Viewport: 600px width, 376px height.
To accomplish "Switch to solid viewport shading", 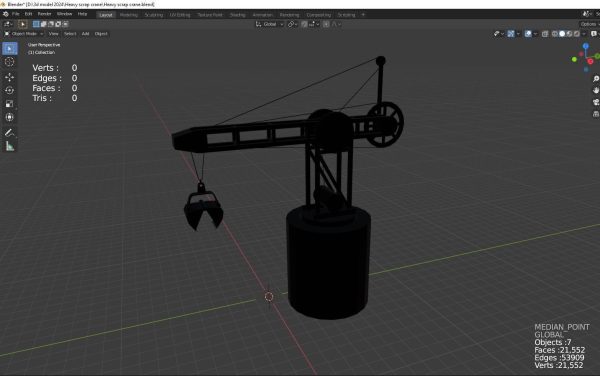I will point(562,34).
